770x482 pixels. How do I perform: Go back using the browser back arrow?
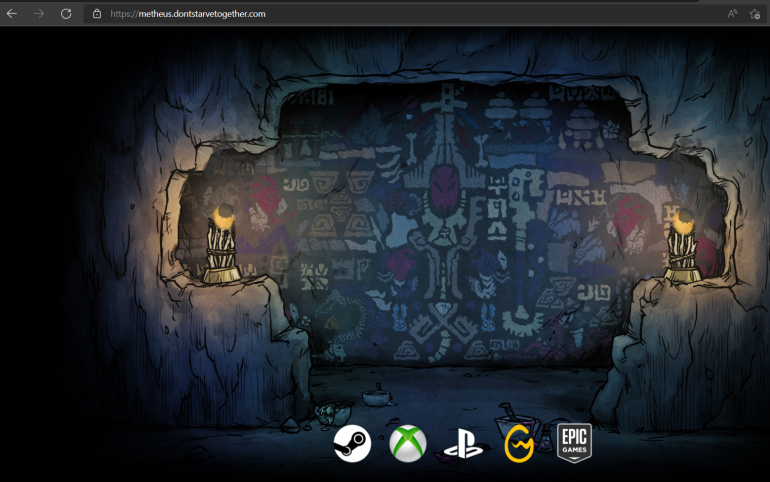coord(12,14)
